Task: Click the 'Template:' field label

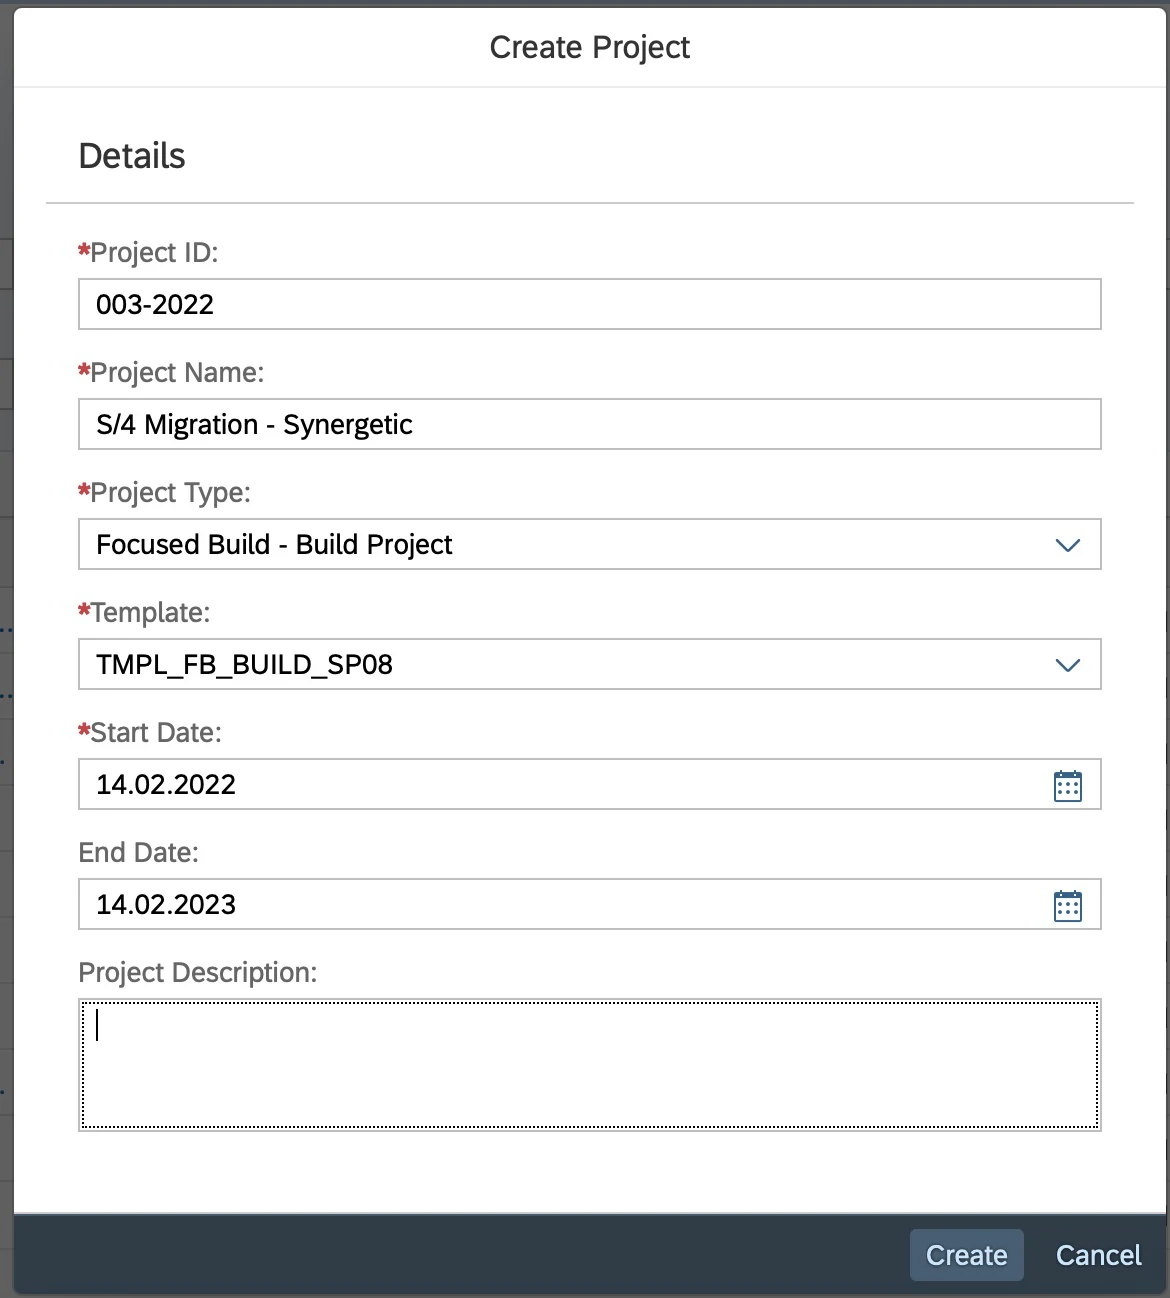Action: (x=150, y=613)
